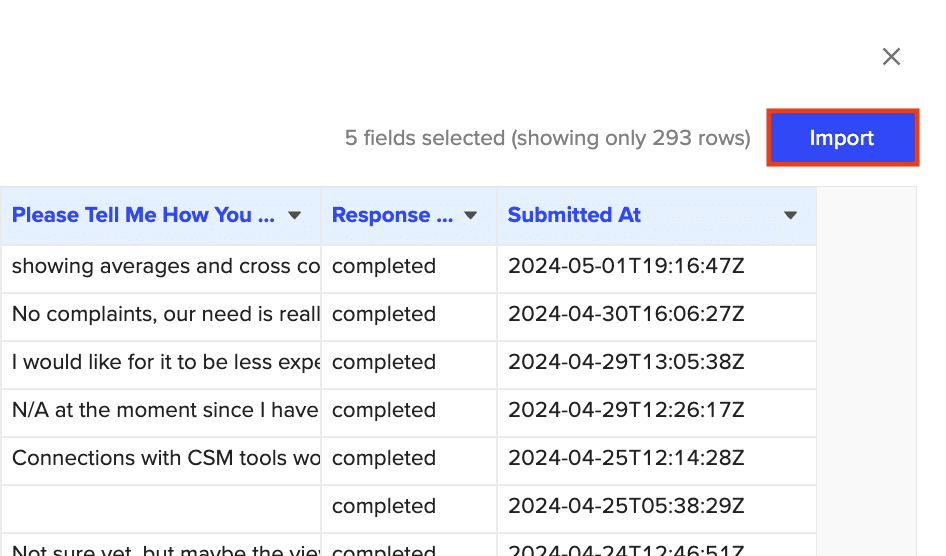Expand the Response column dropdown arrow
Screen dimensions: 946x556
pos(471,216)
